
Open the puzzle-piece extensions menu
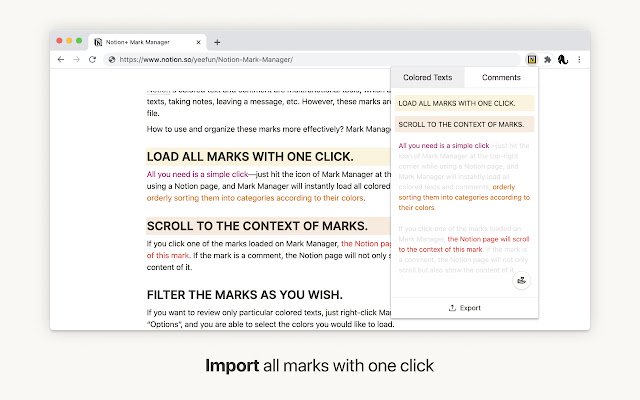click(548, 60)
